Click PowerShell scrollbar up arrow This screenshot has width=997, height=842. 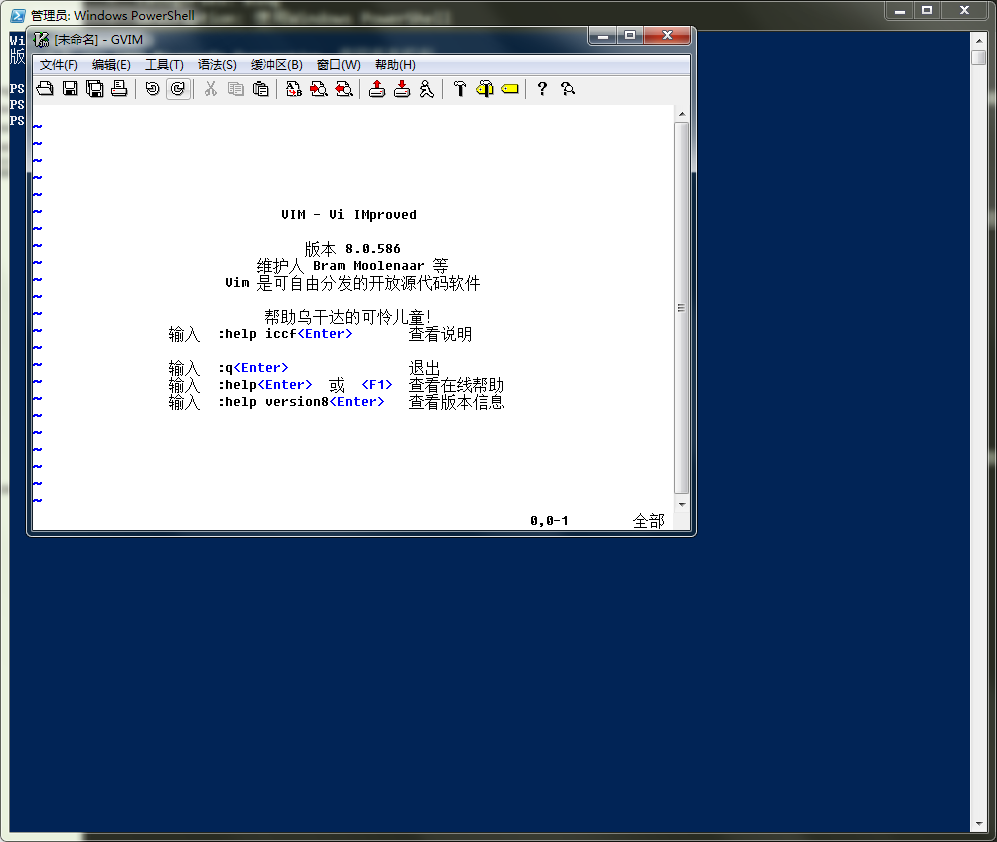979,41
